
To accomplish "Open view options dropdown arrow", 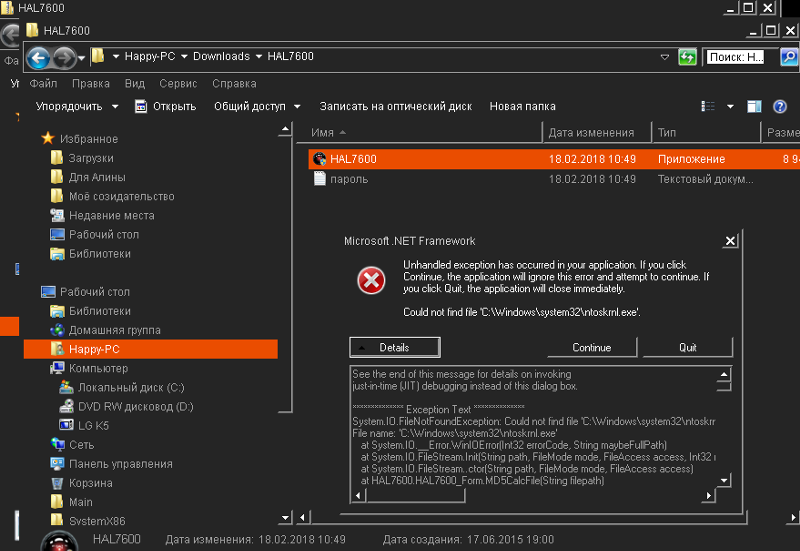I will pyautogui.click(x=730, y=106).
